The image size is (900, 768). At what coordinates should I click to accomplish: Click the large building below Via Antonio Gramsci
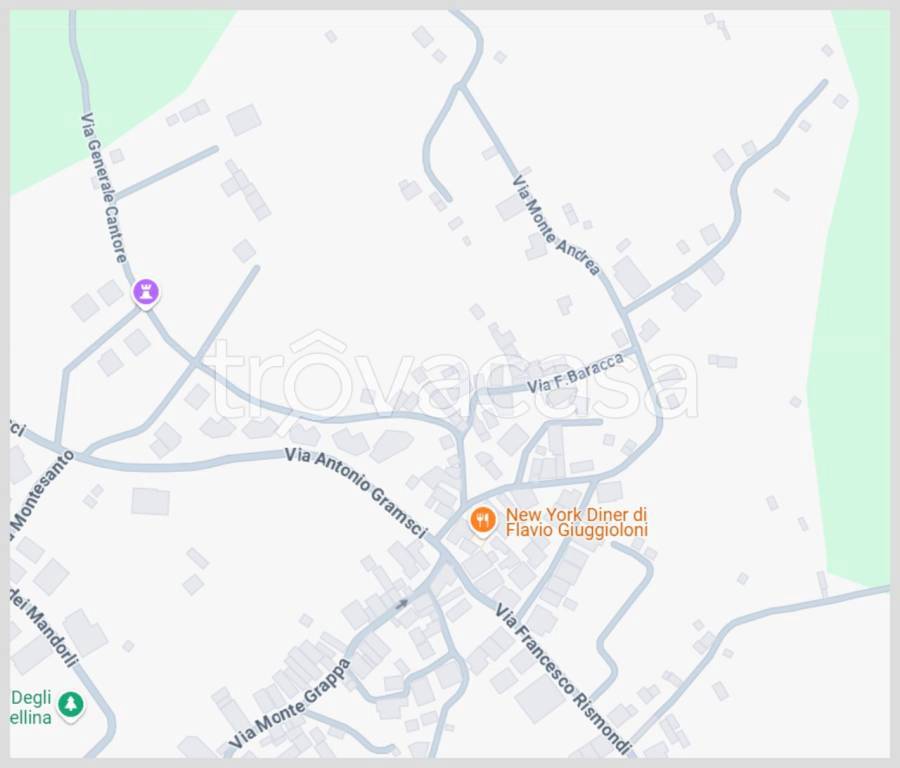(x=150, y=501)
